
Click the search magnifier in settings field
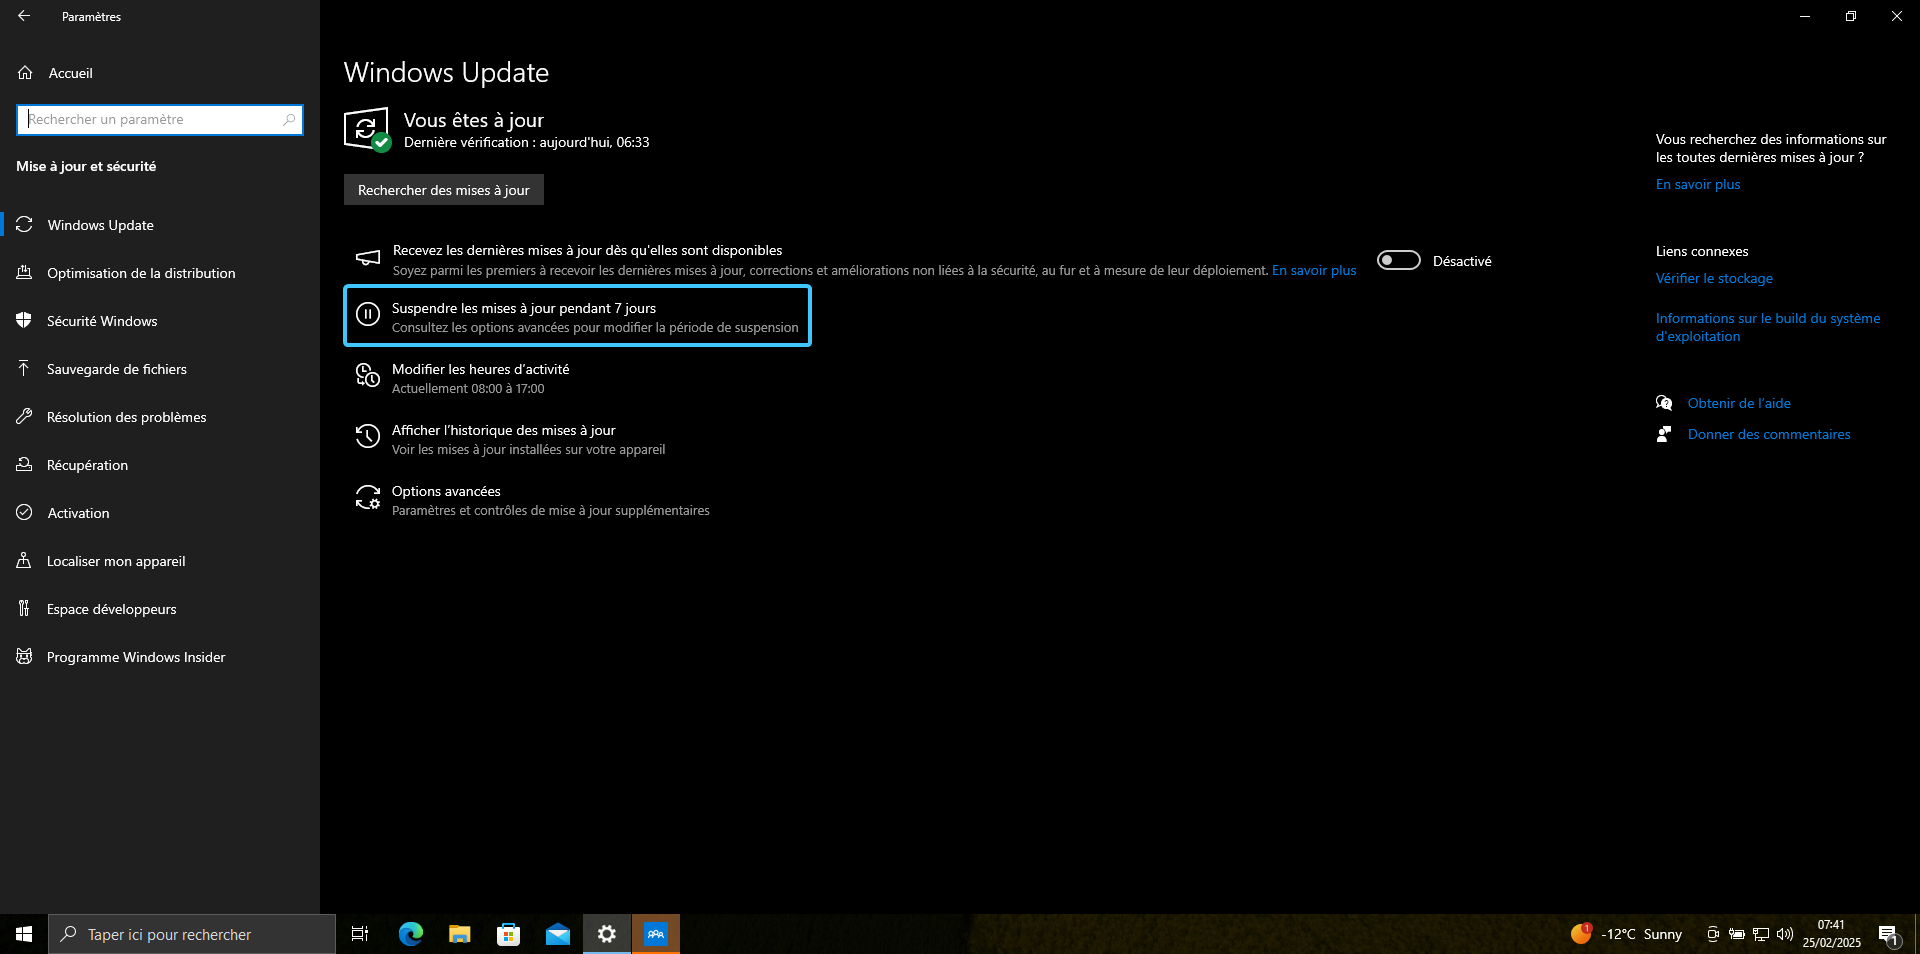pos(289,119)
